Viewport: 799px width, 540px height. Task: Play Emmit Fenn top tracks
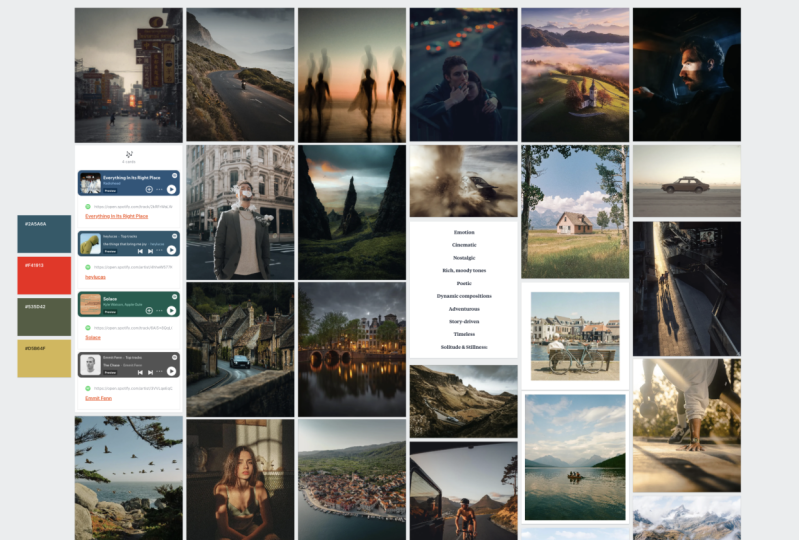tap(171, 371)
